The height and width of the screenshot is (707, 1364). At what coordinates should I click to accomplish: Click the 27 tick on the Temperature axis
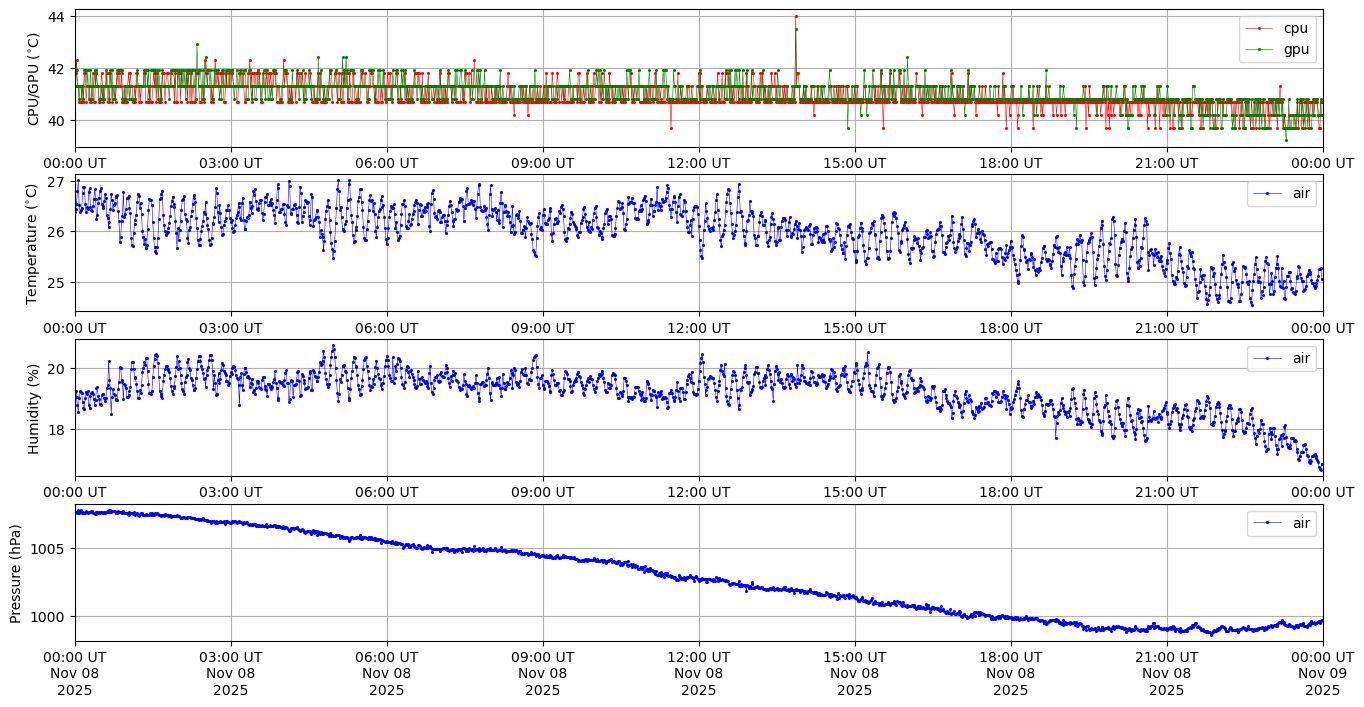tap(56, 182)
